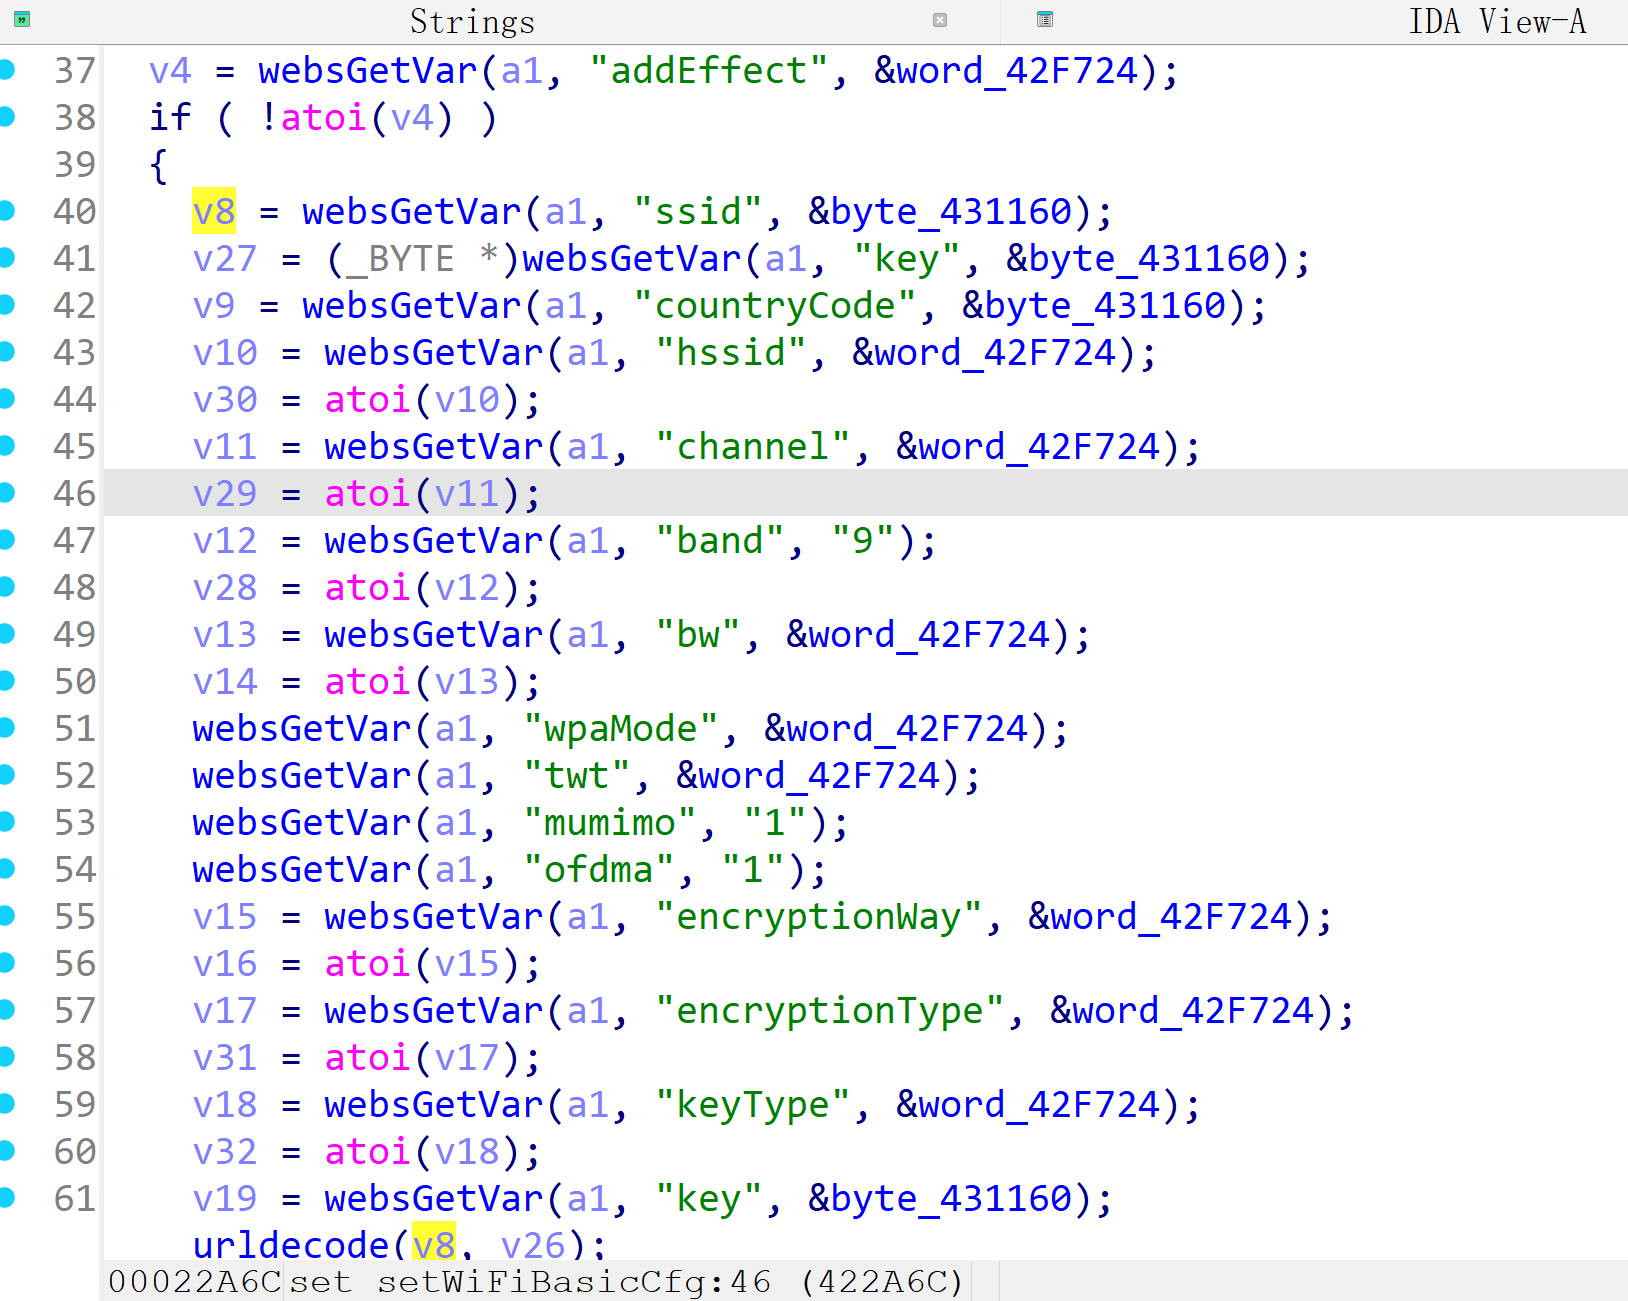Select variable v28 on line 48
The height and width of the screenshot is (1301, 1628).
click(x=225, y=587)
